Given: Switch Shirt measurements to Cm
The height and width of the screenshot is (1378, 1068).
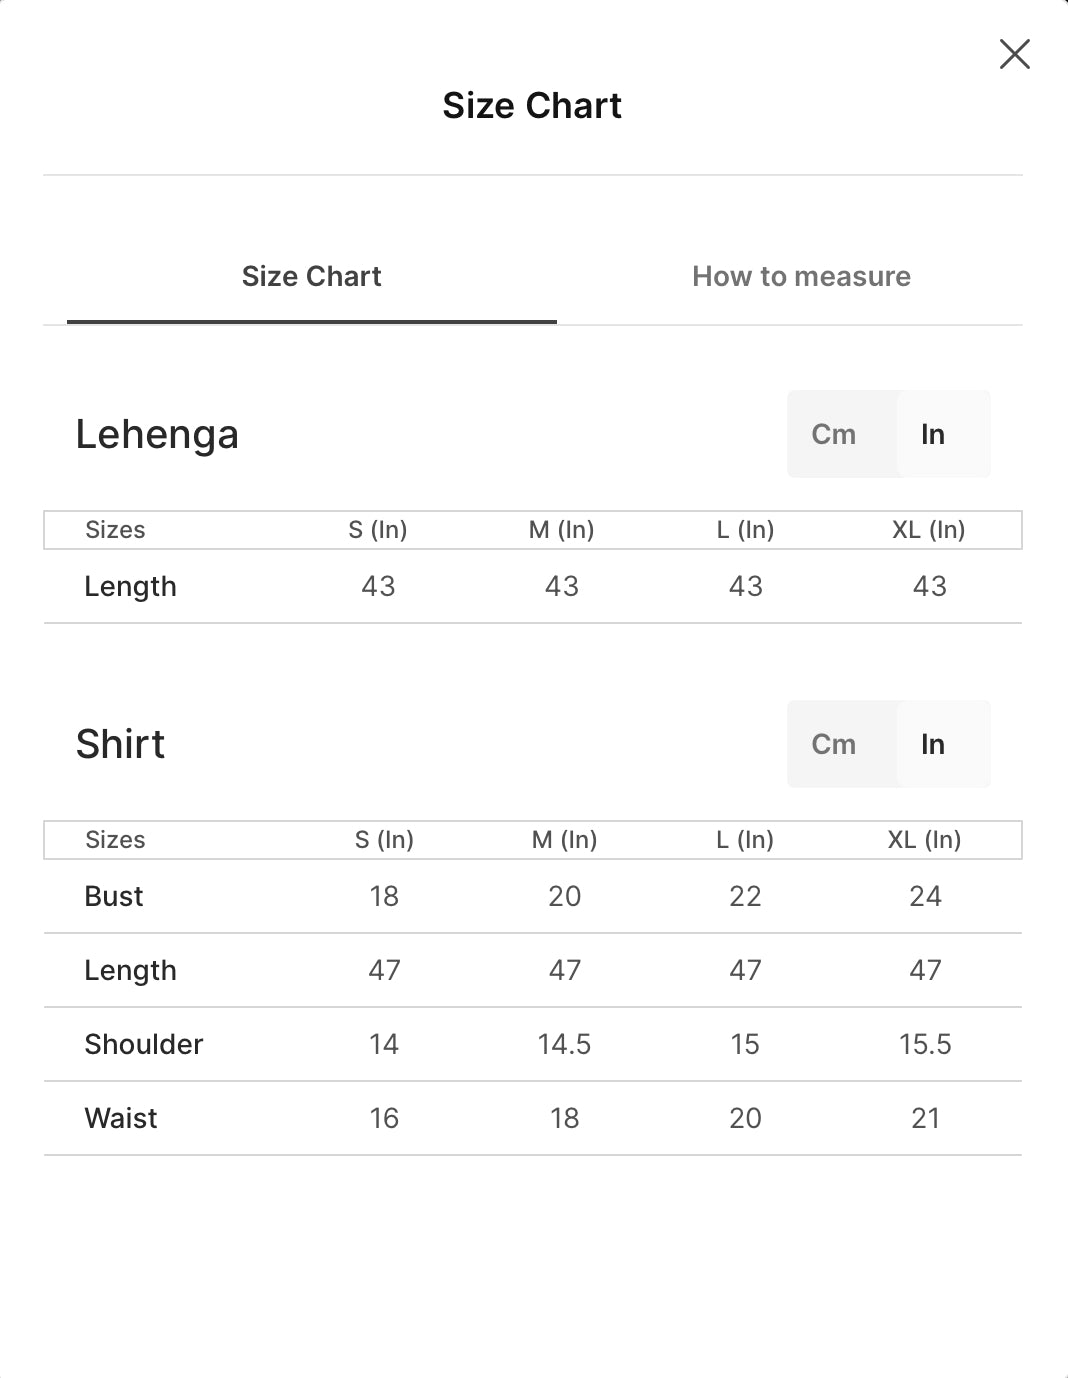Looking at the screenshot, I should tap(834, 744).
